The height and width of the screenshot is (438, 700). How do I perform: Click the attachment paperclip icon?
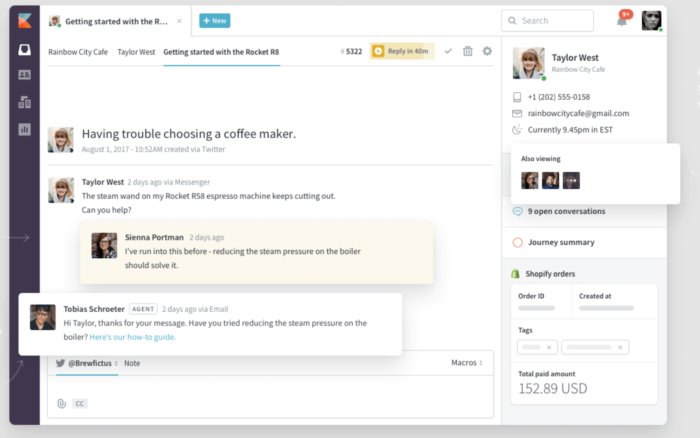[x=61, y=403]
